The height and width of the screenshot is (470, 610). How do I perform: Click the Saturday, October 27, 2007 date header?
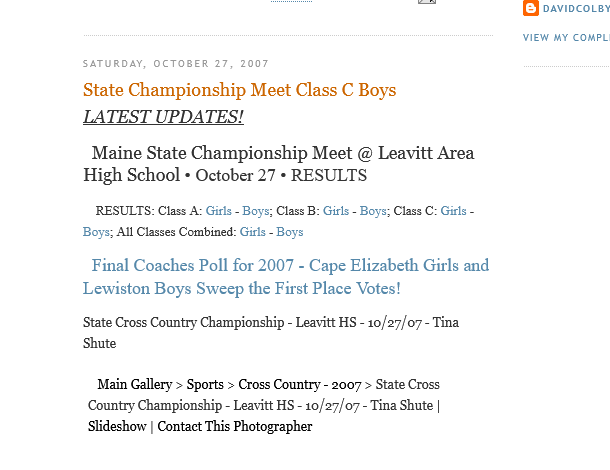[176, 64]
